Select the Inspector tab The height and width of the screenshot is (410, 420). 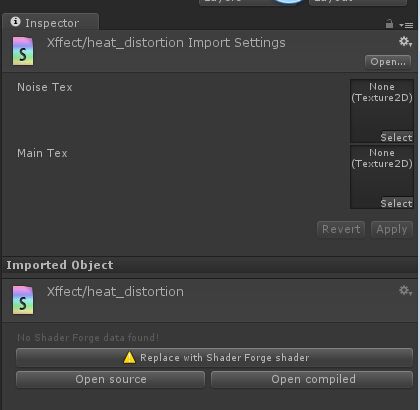(51, 23)
